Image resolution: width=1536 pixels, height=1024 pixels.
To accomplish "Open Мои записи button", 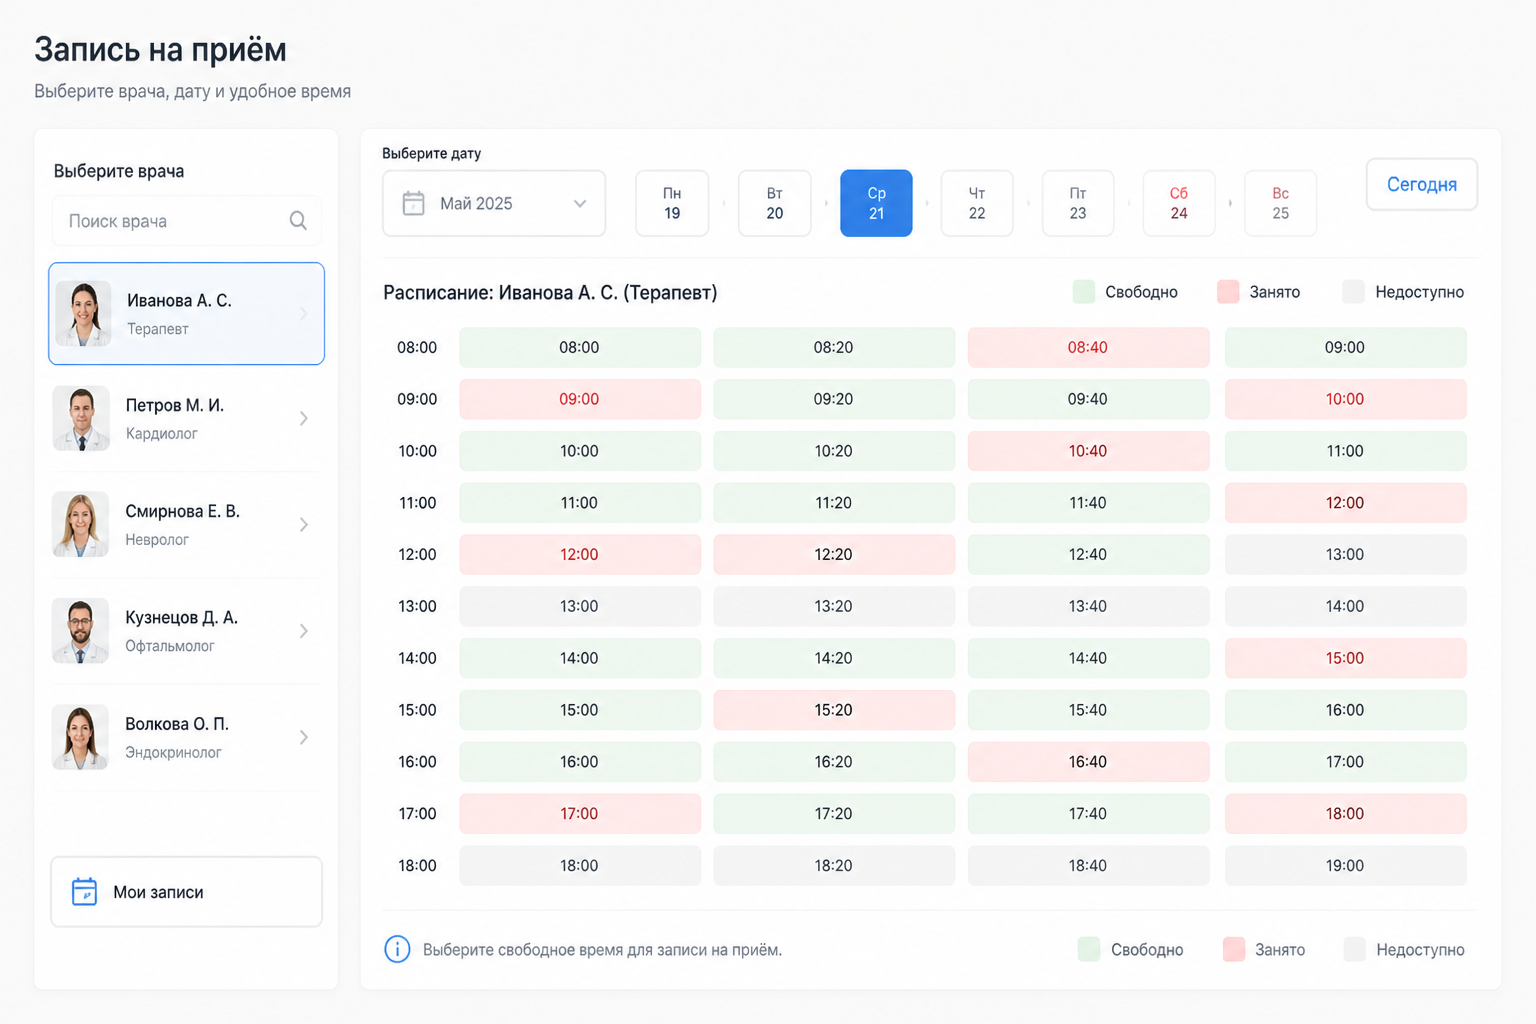I will coord(186,891).
